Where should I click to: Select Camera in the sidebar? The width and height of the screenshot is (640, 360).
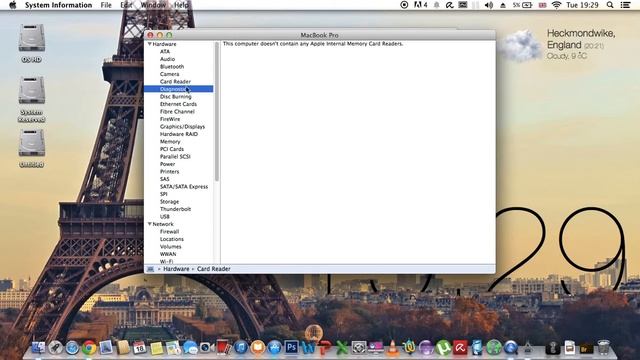(169, 74)
